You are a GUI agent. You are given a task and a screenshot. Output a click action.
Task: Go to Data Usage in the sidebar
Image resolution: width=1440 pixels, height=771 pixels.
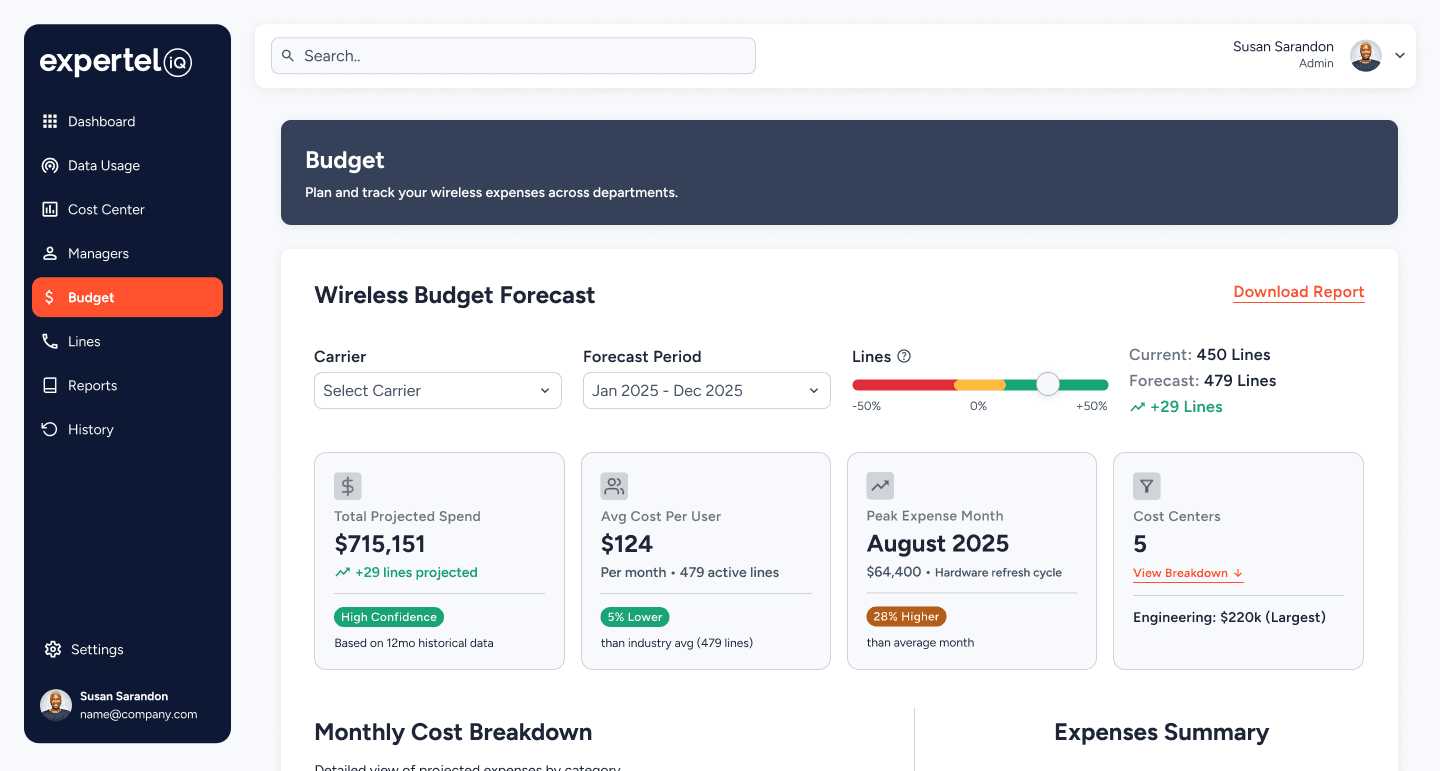pos(103,166)
